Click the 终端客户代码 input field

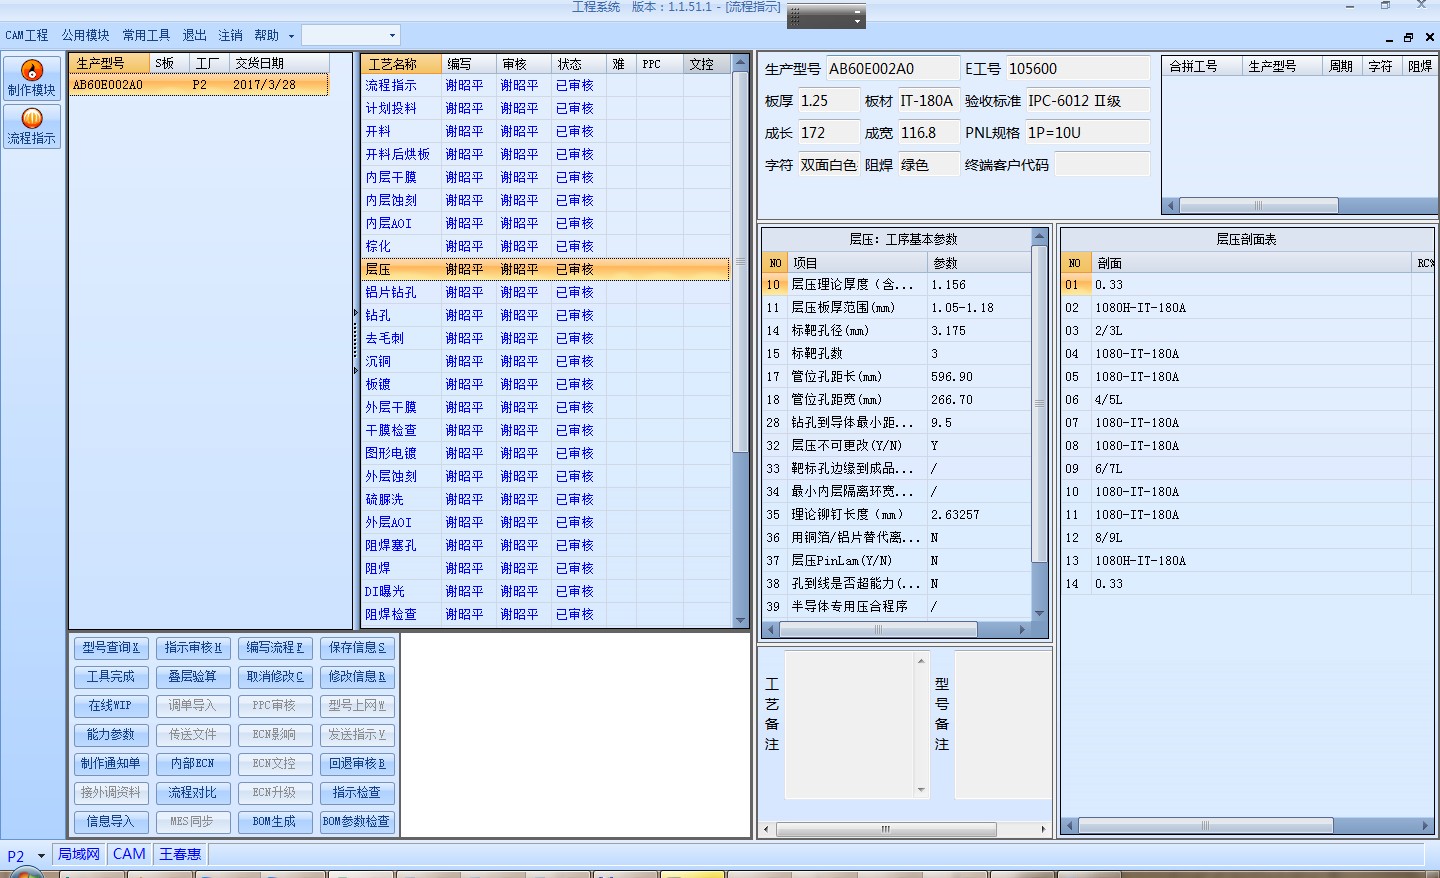[x=1102, y=165]
